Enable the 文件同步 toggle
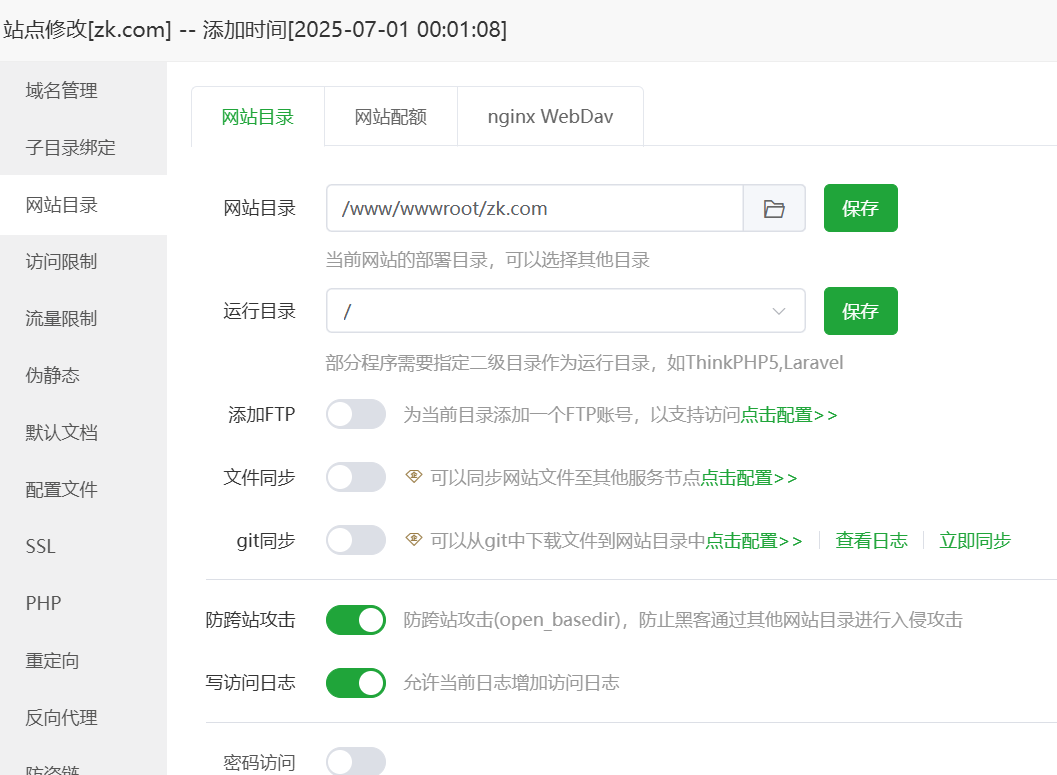This screenshot has height=775, width=1057. coord(355,477)
